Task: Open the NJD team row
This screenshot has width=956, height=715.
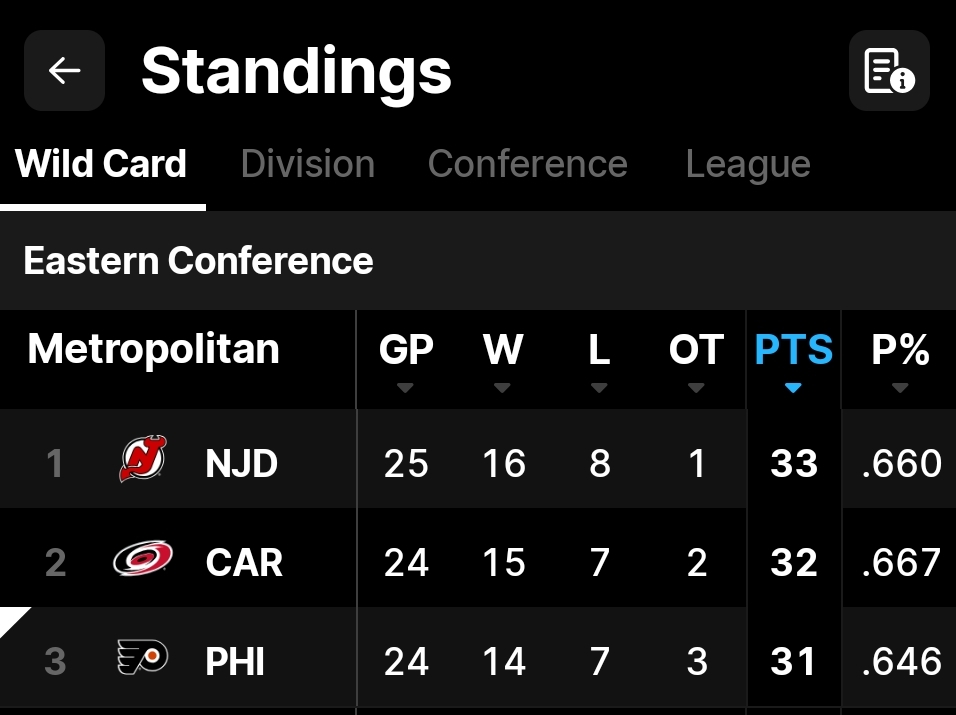Action: coord(242,463)
